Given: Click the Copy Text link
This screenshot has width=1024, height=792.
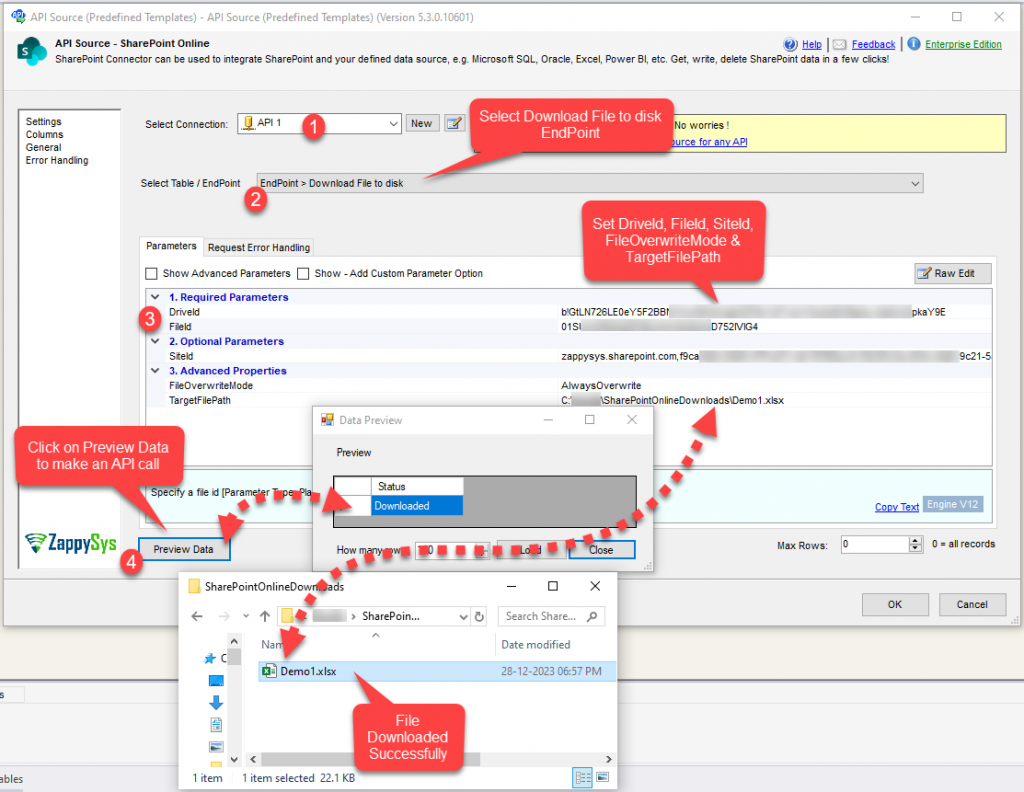Looking at the screenshot, I should pos(896,506).
